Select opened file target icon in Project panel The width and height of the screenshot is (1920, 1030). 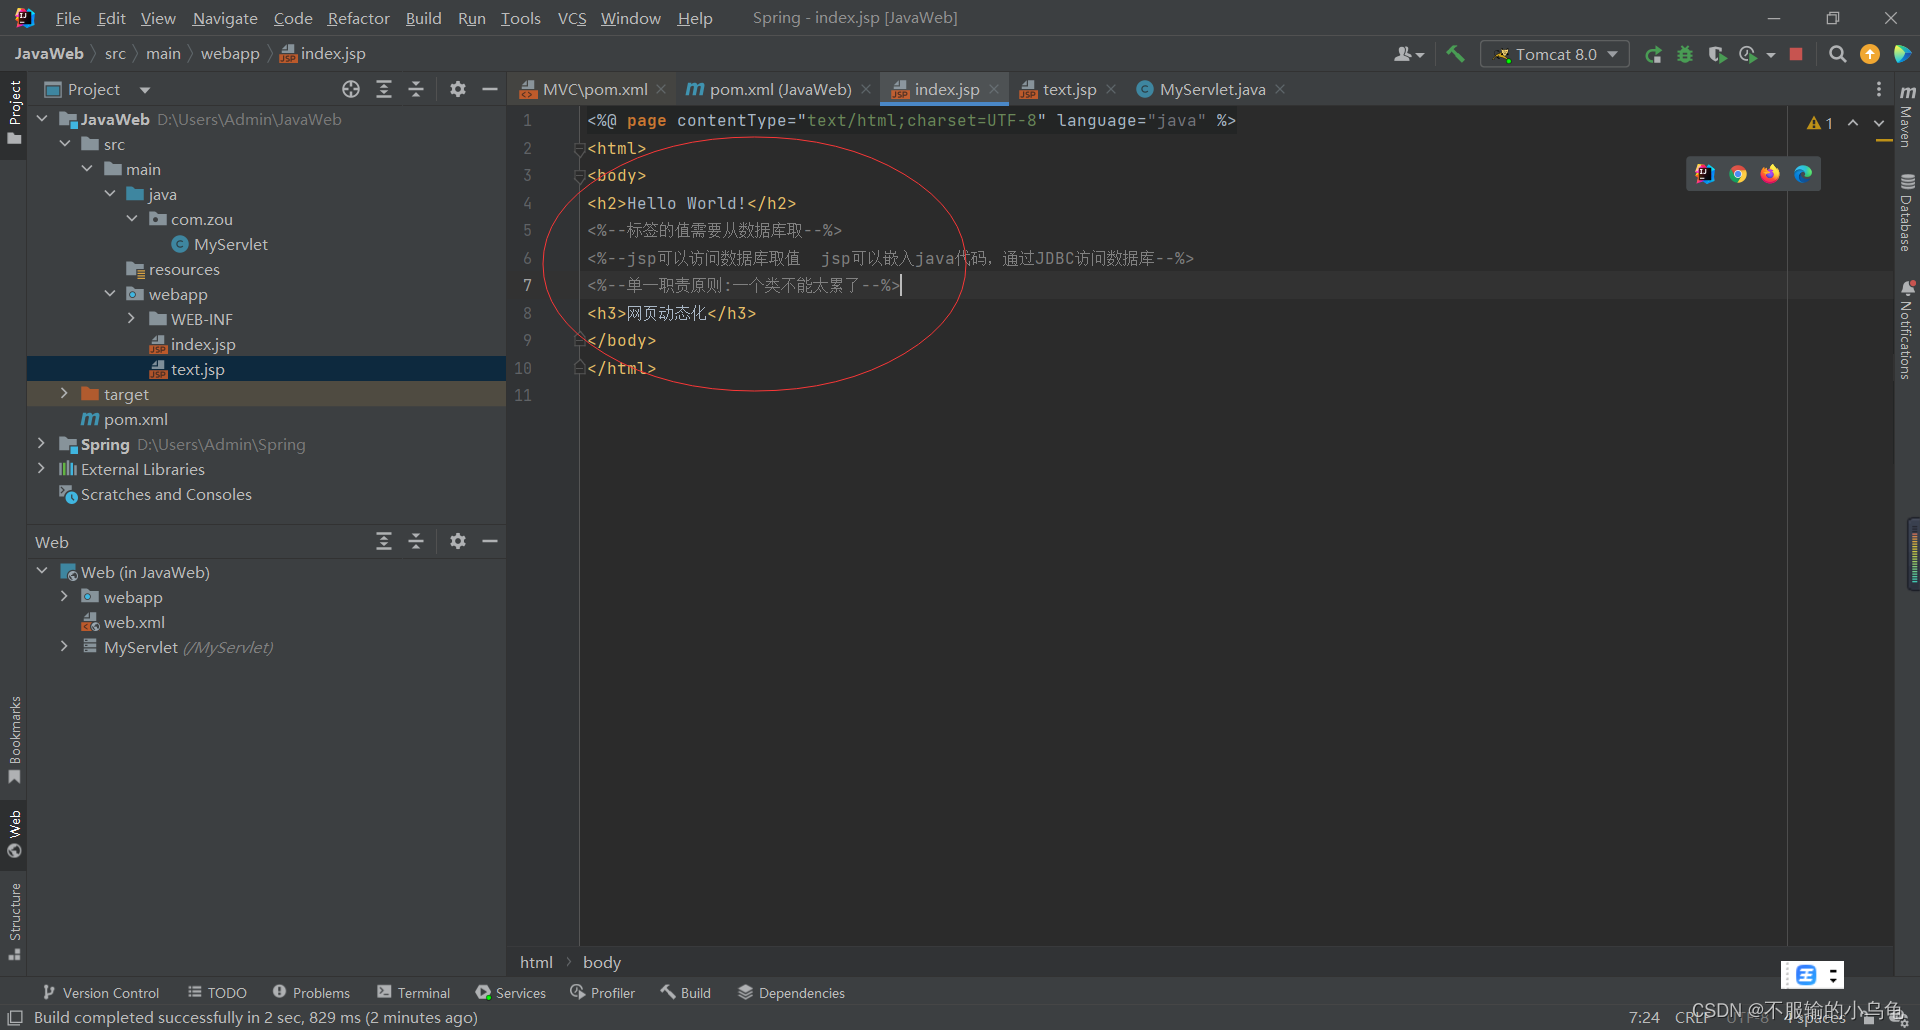pos(351,89)
